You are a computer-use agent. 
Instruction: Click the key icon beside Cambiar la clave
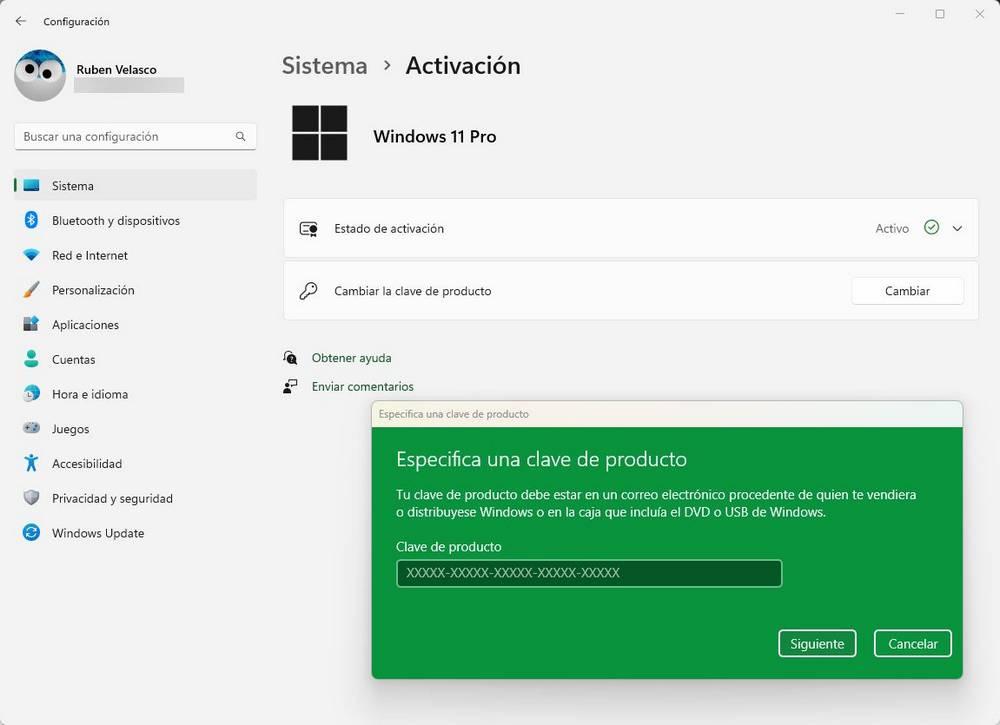click(x=308, y=291)
